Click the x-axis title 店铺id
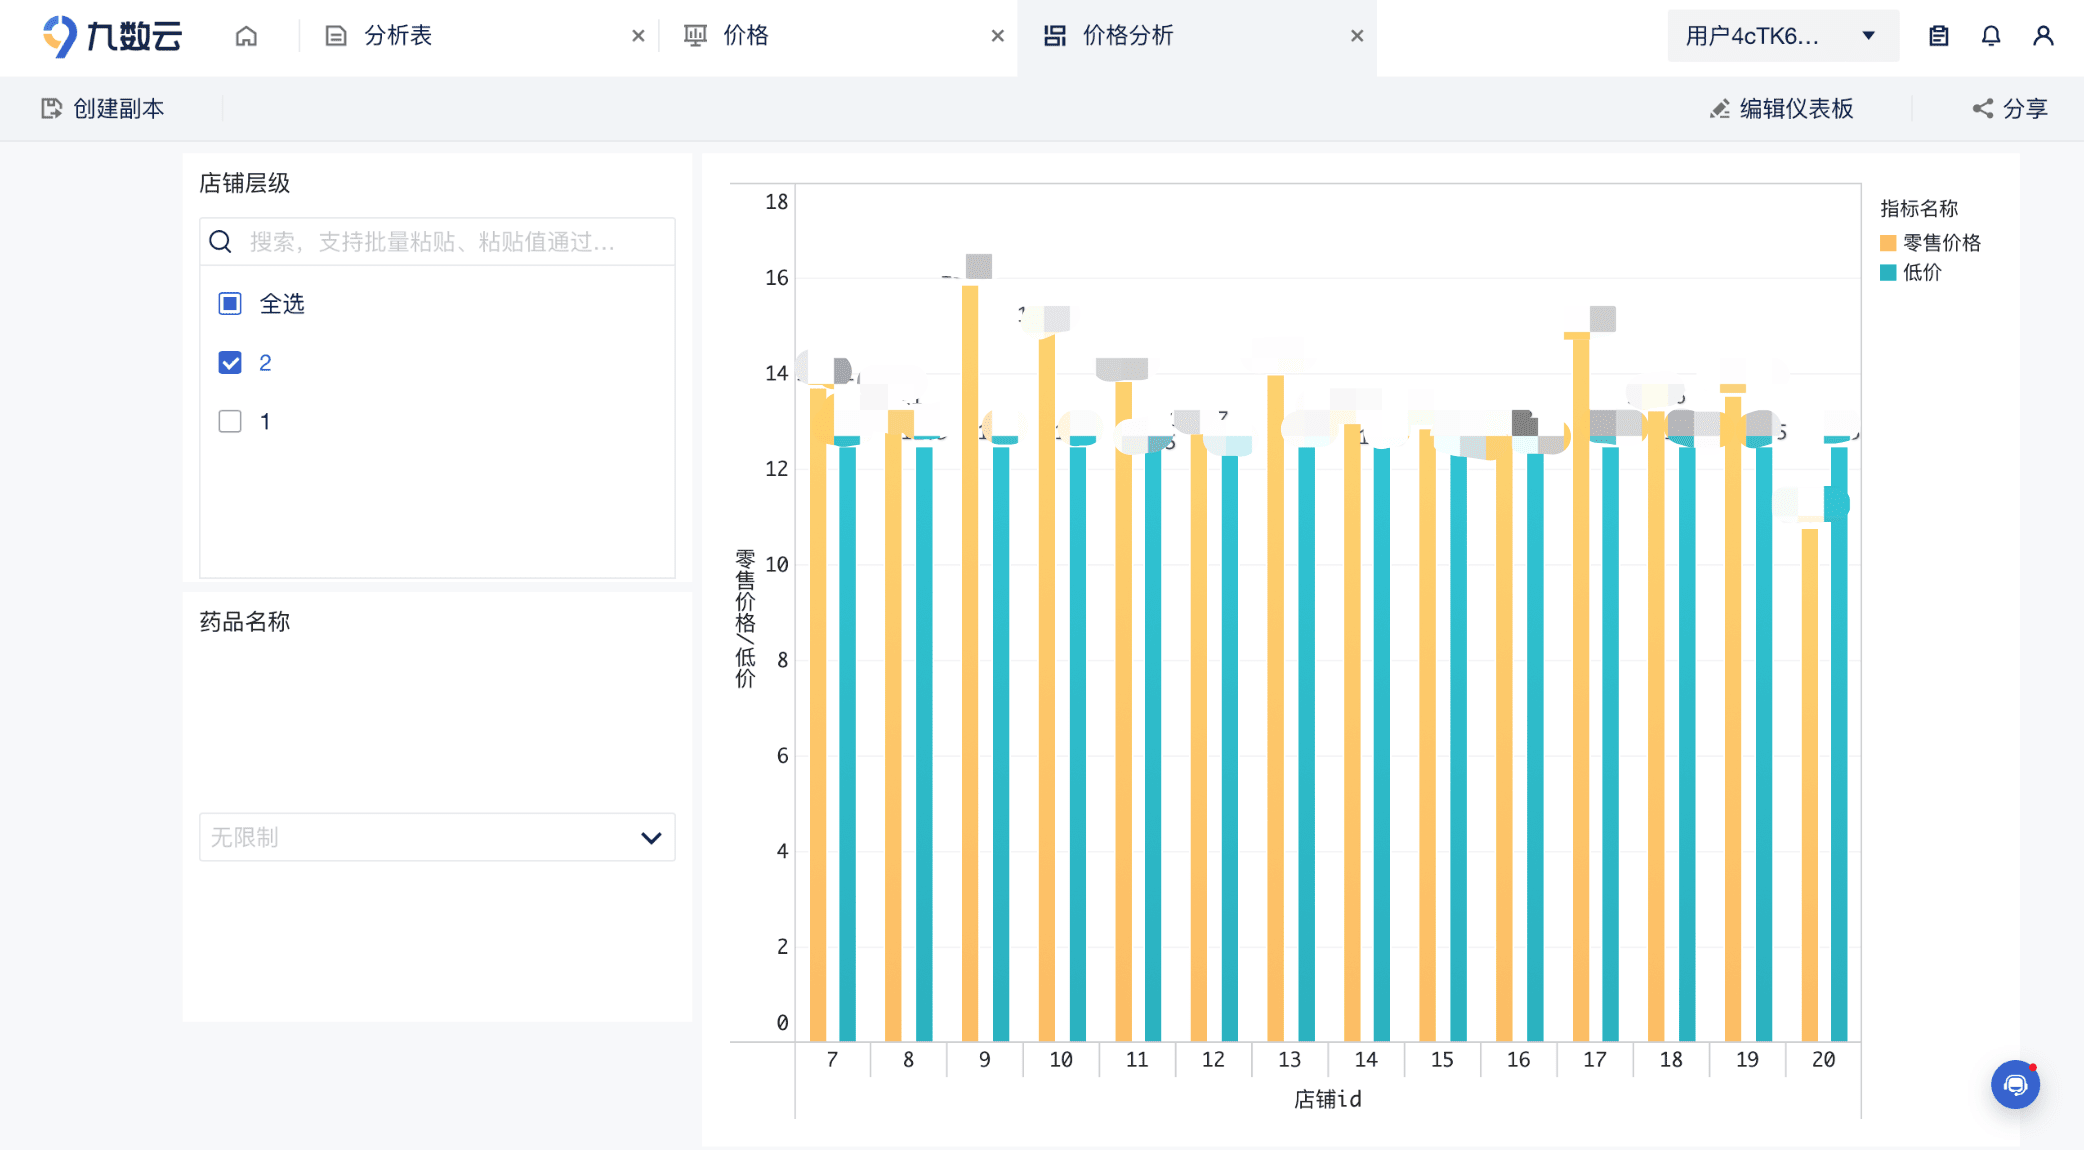Viewport: 2084px width, 1150px height. tap(1328, 1099)
